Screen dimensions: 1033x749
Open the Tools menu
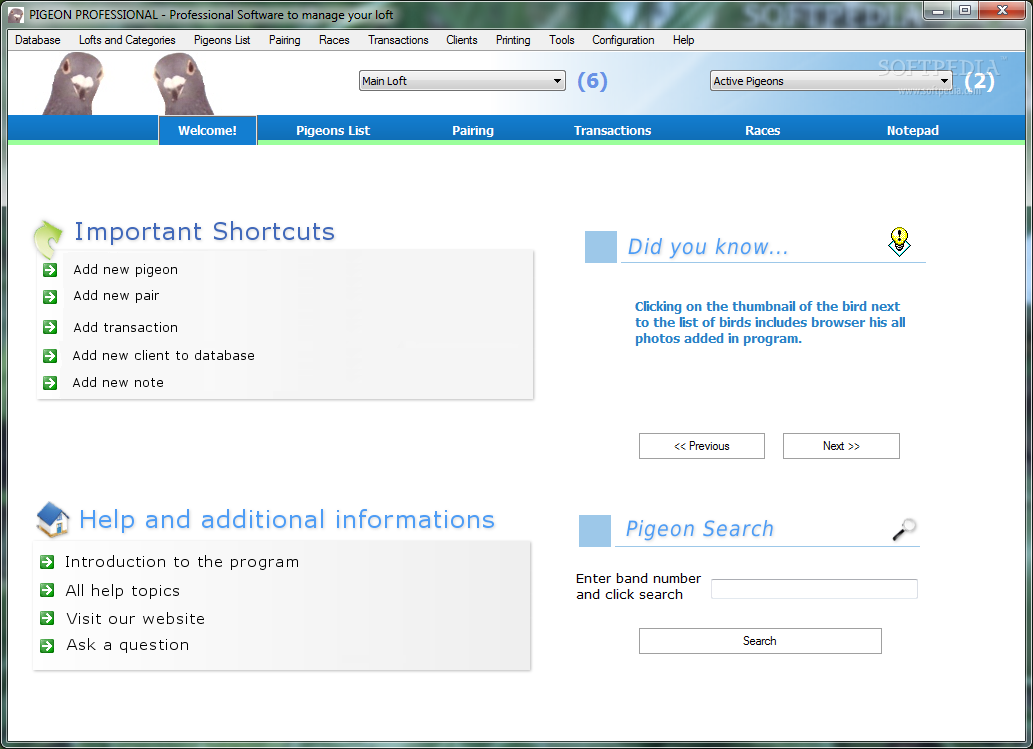tap(562, 40)
